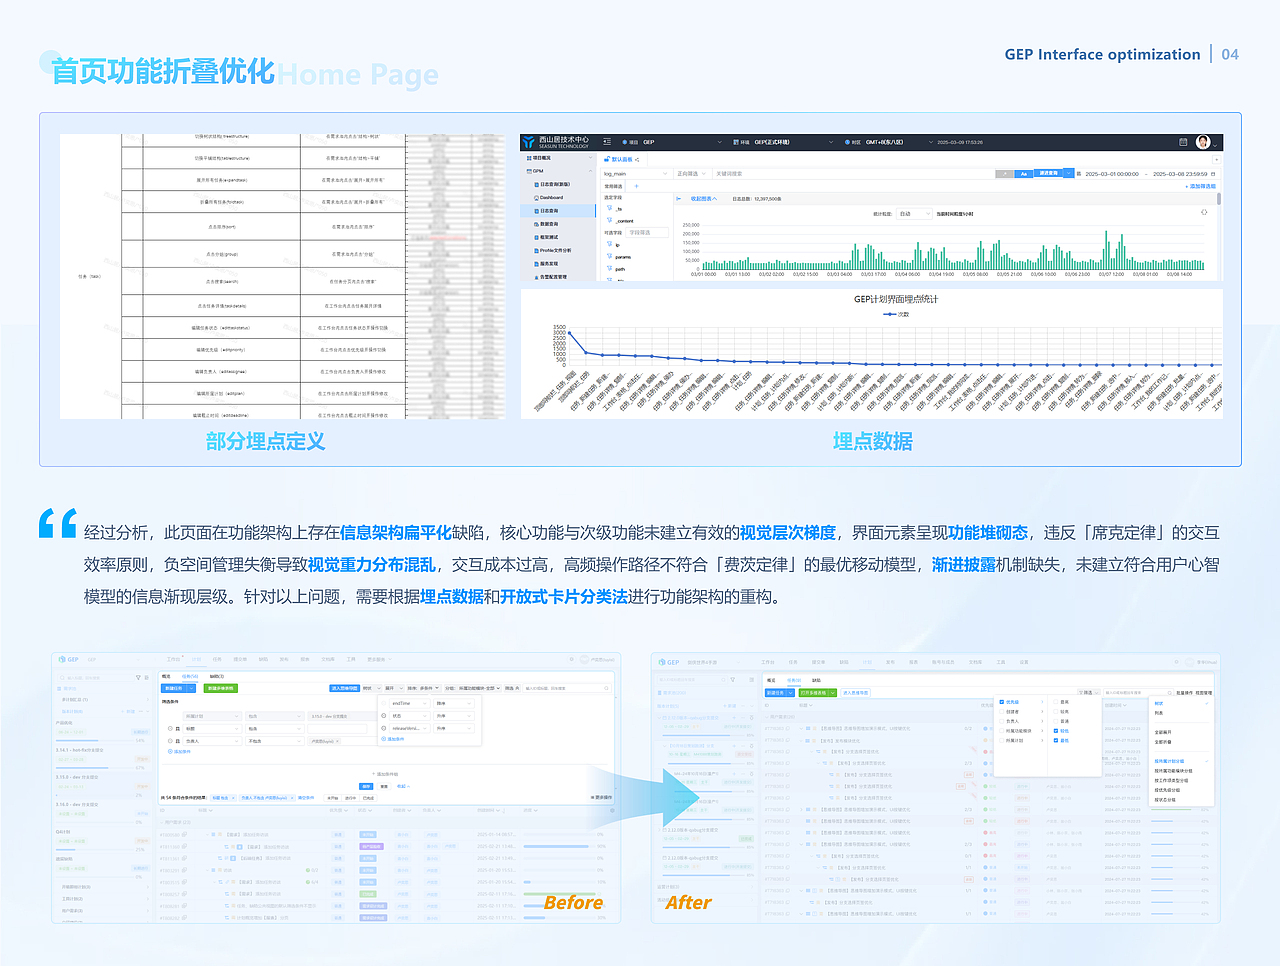Open the 环境 GEP(正式环境) dropdown

(x=783, y=142)
